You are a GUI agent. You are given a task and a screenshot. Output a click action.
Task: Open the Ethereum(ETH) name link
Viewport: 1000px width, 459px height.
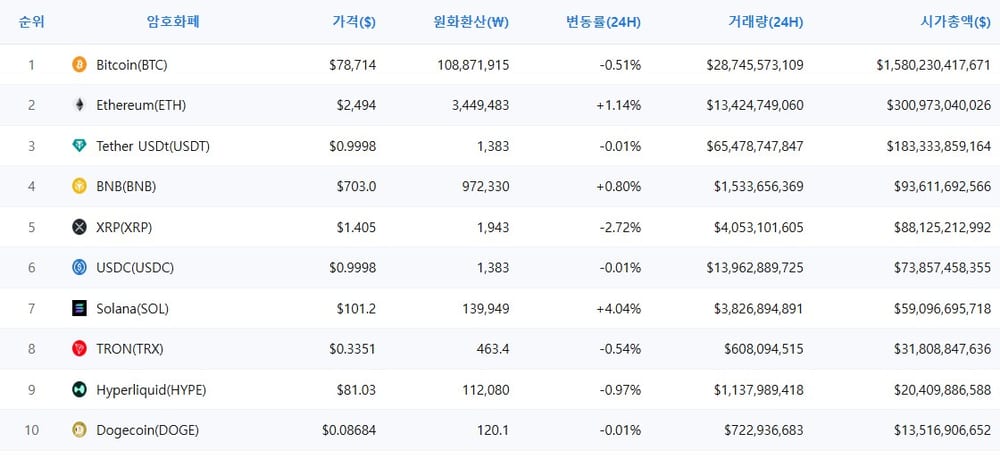pyautogui.click(x=141, y=106)
